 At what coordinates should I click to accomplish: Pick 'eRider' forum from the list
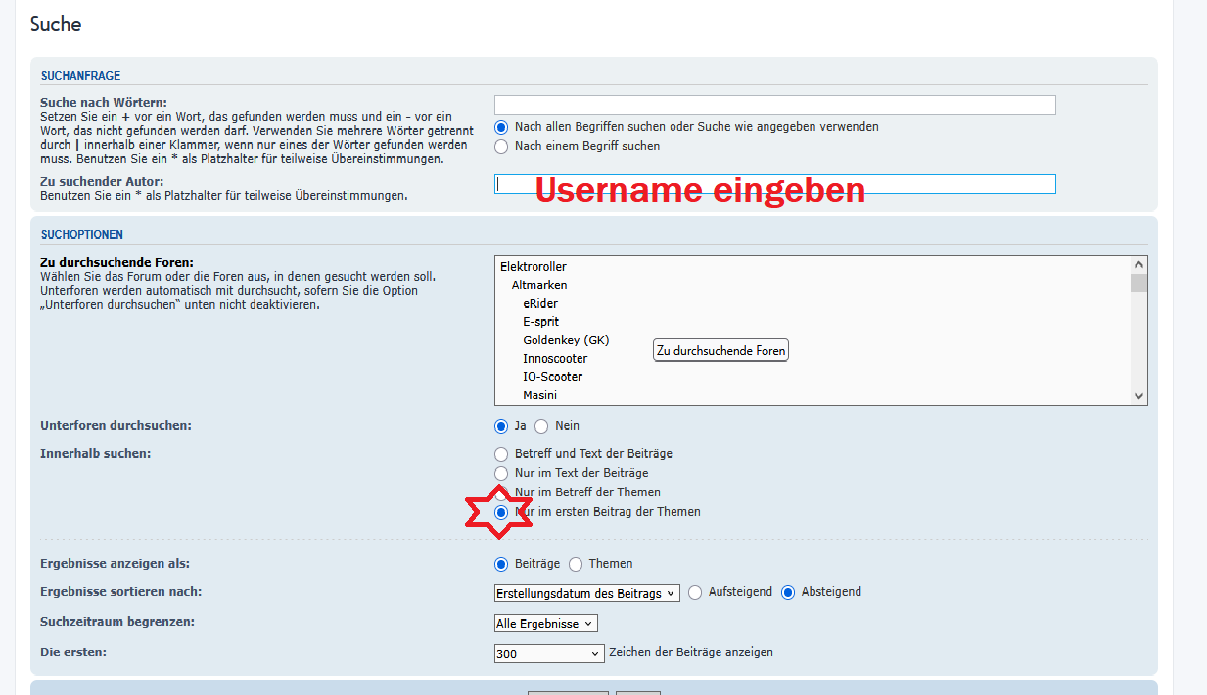click(x=540, y=304)
